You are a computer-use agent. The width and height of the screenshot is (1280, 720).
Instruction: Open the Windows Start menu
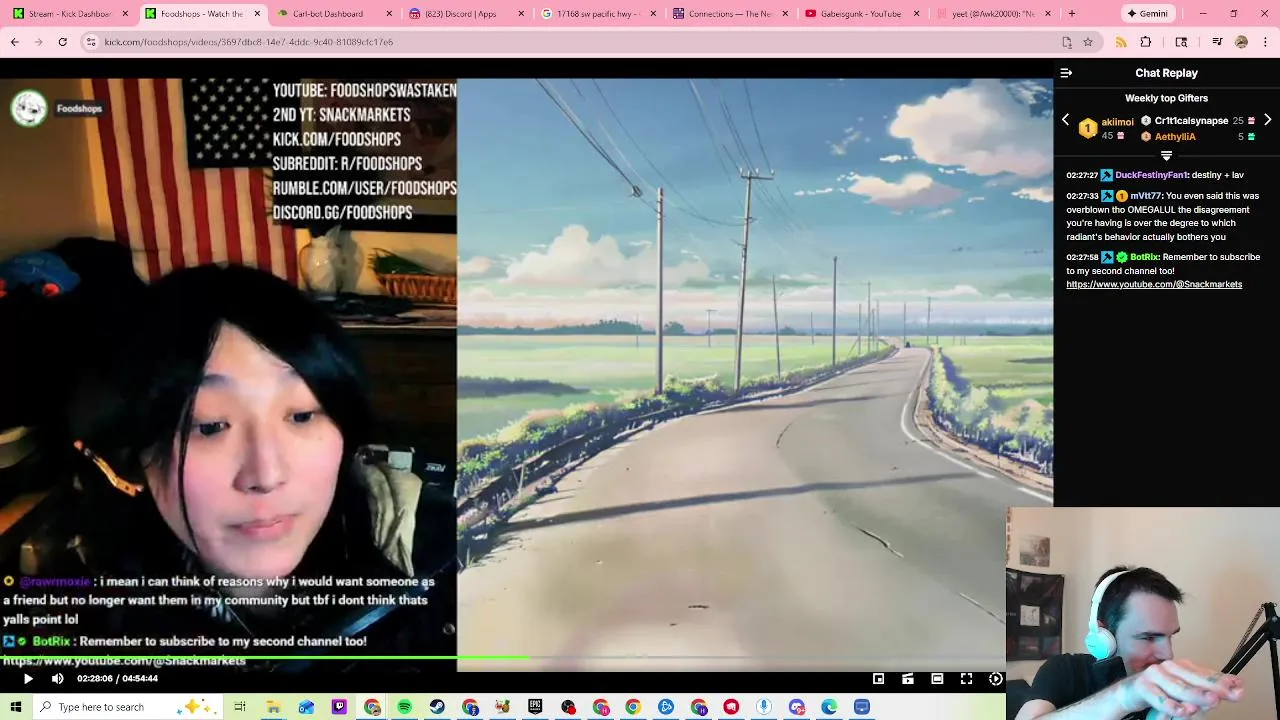[x=16, y=707]
